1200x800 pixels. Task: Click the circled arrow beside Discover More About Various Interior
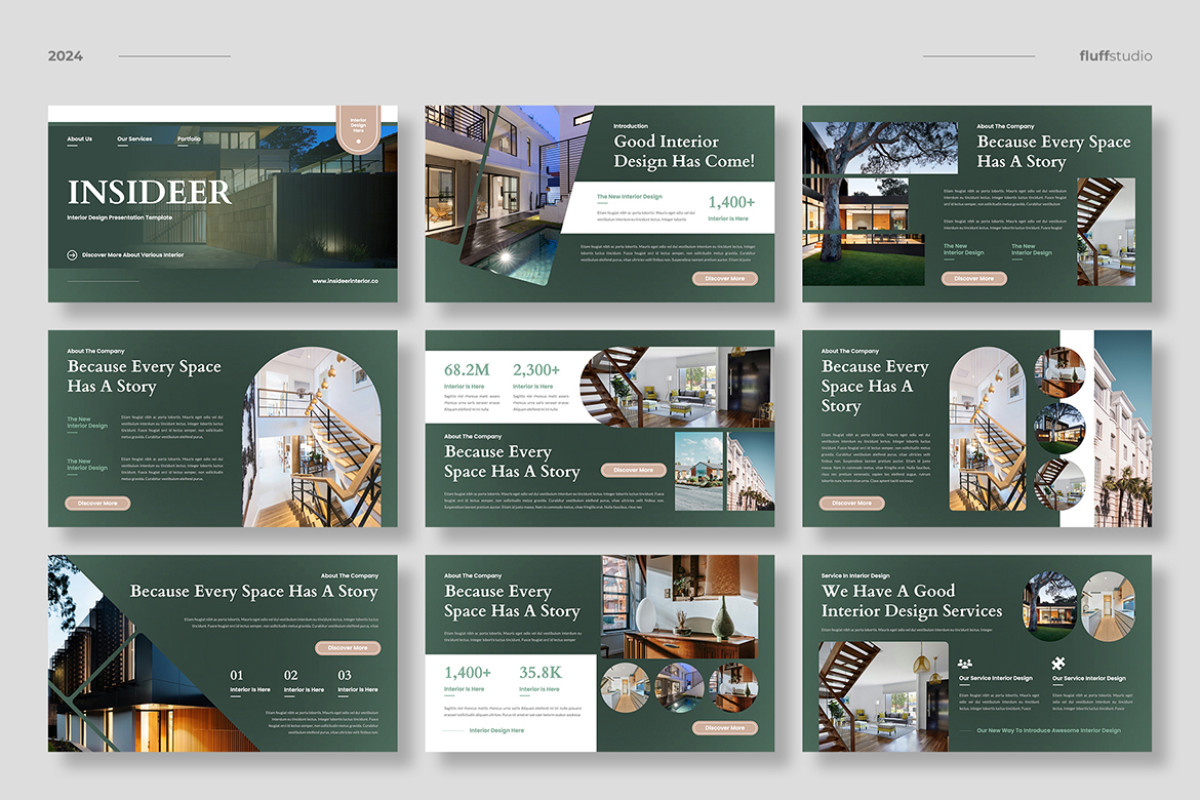[x=72, y=255]
